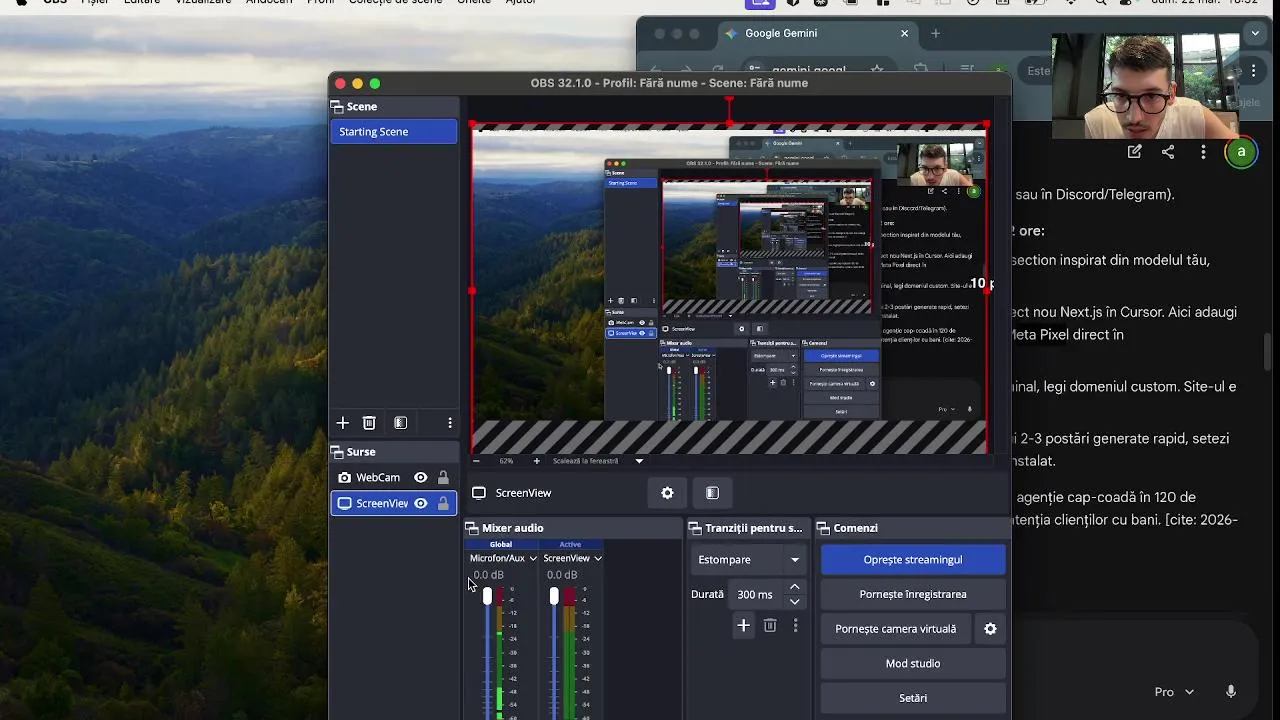Click the 'Mixer audio' panel title
The height and width of the screenshot is (720, 1280).
tap(513, 528)
